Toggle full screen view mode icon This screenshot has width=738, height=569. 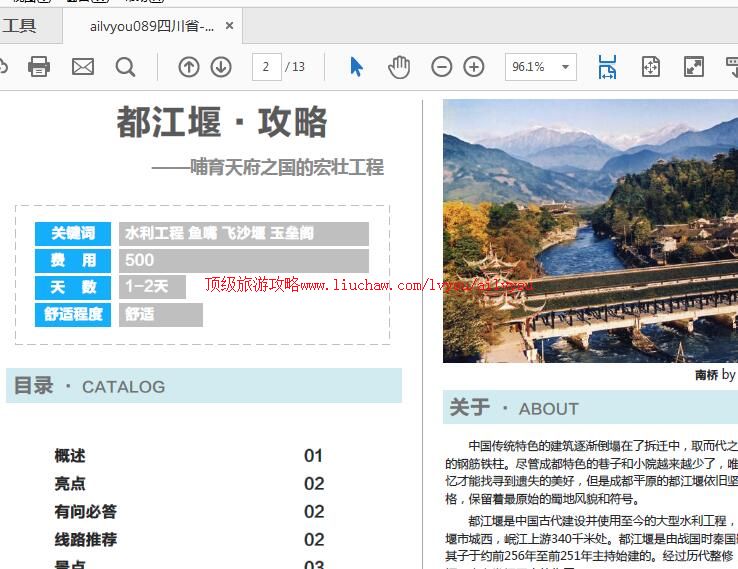click(x=693, y=67)
